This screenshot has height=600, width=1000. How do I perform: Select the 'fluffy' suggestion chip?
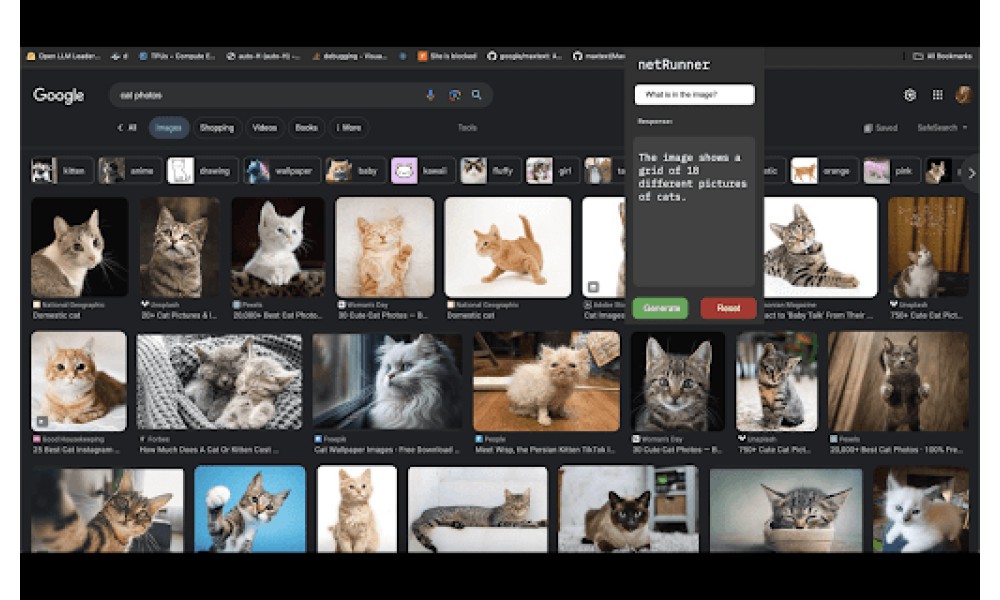click(490, 171)
